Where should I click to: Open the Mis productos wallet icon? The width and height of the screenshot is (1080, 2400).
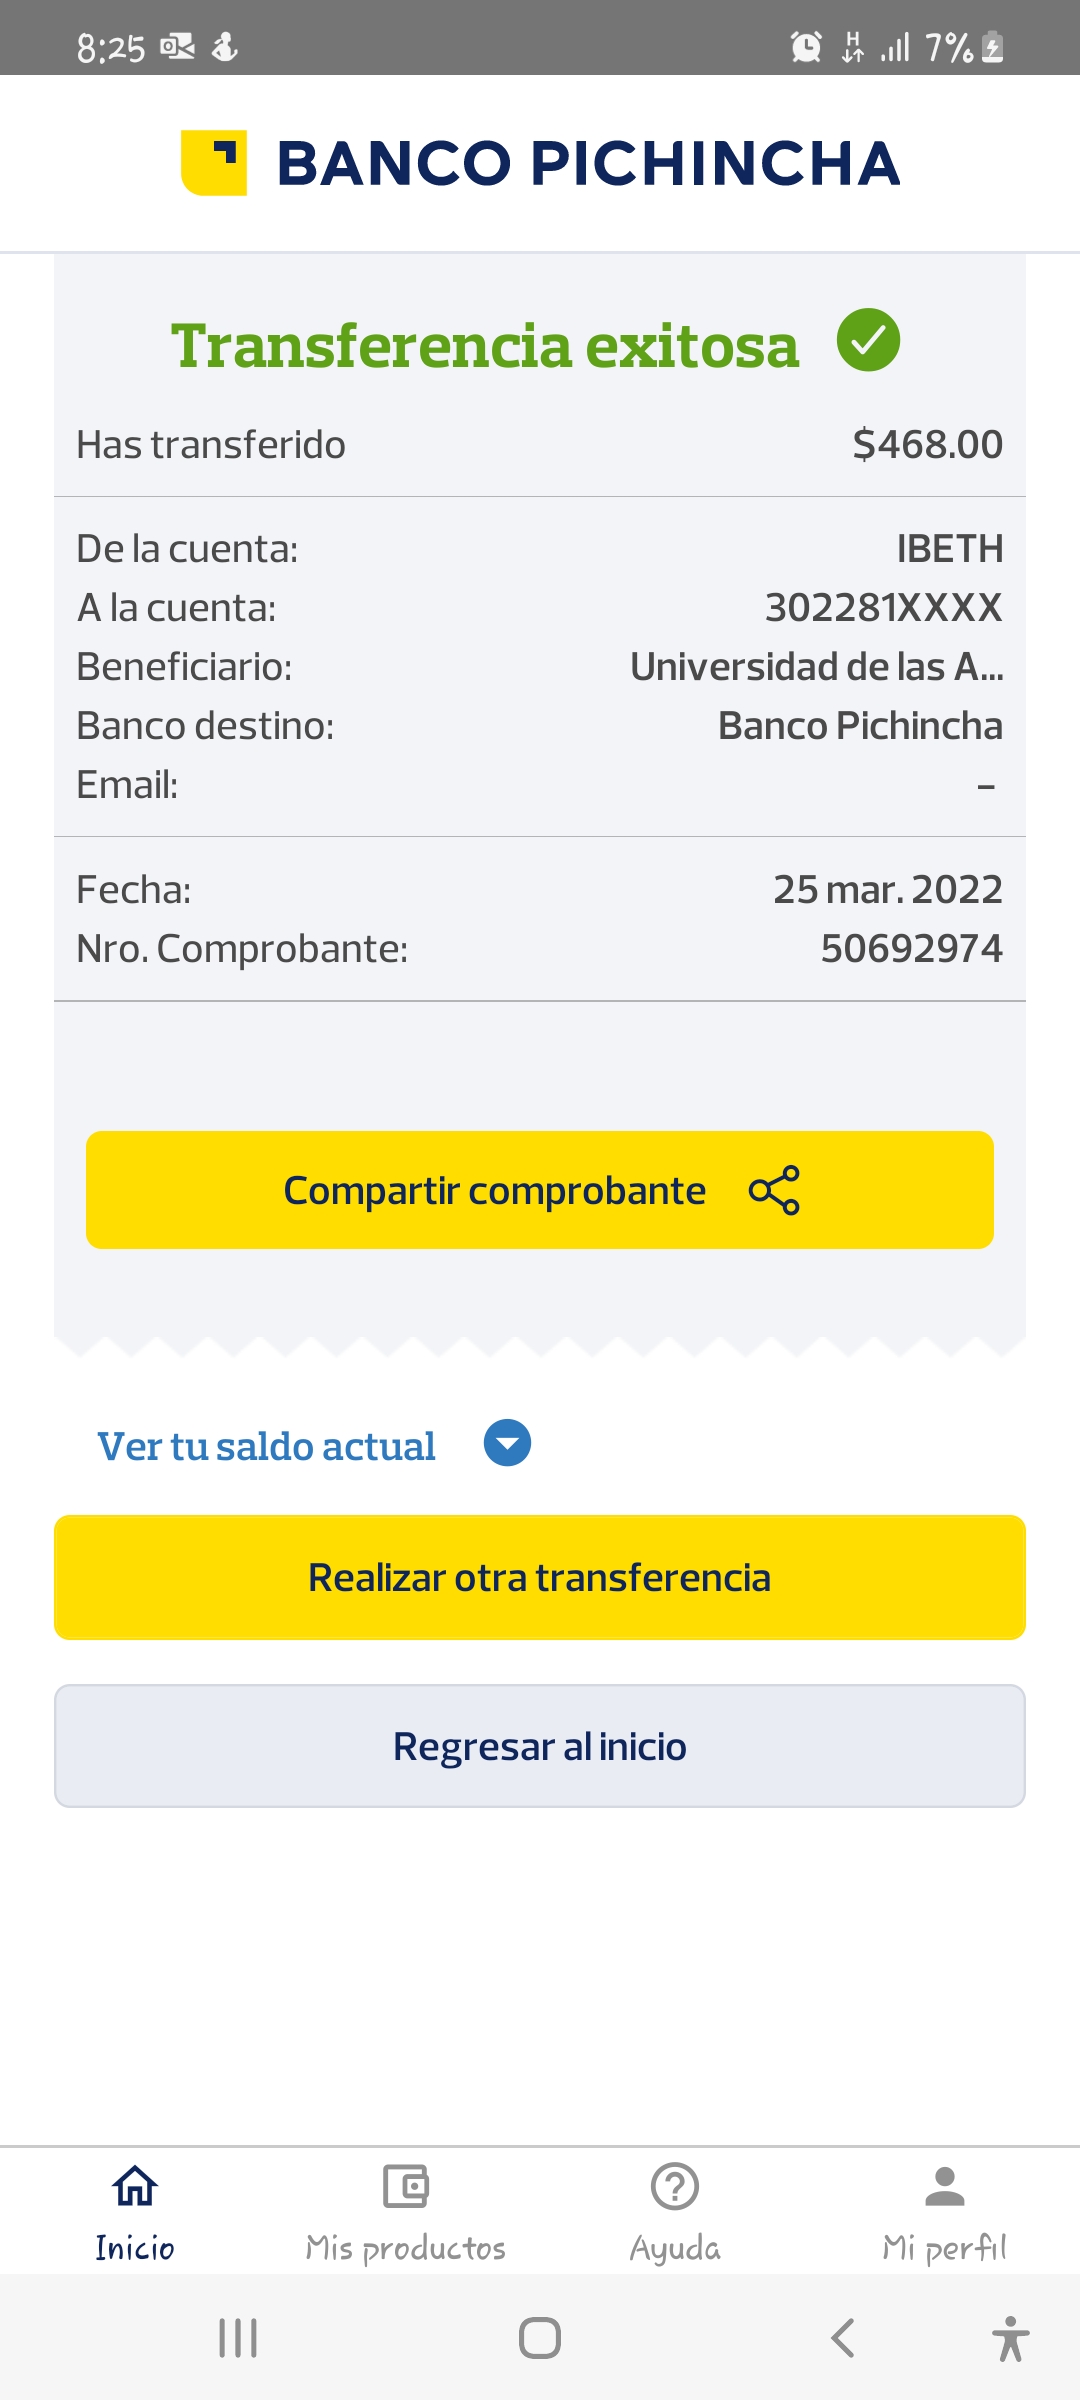405,2186
